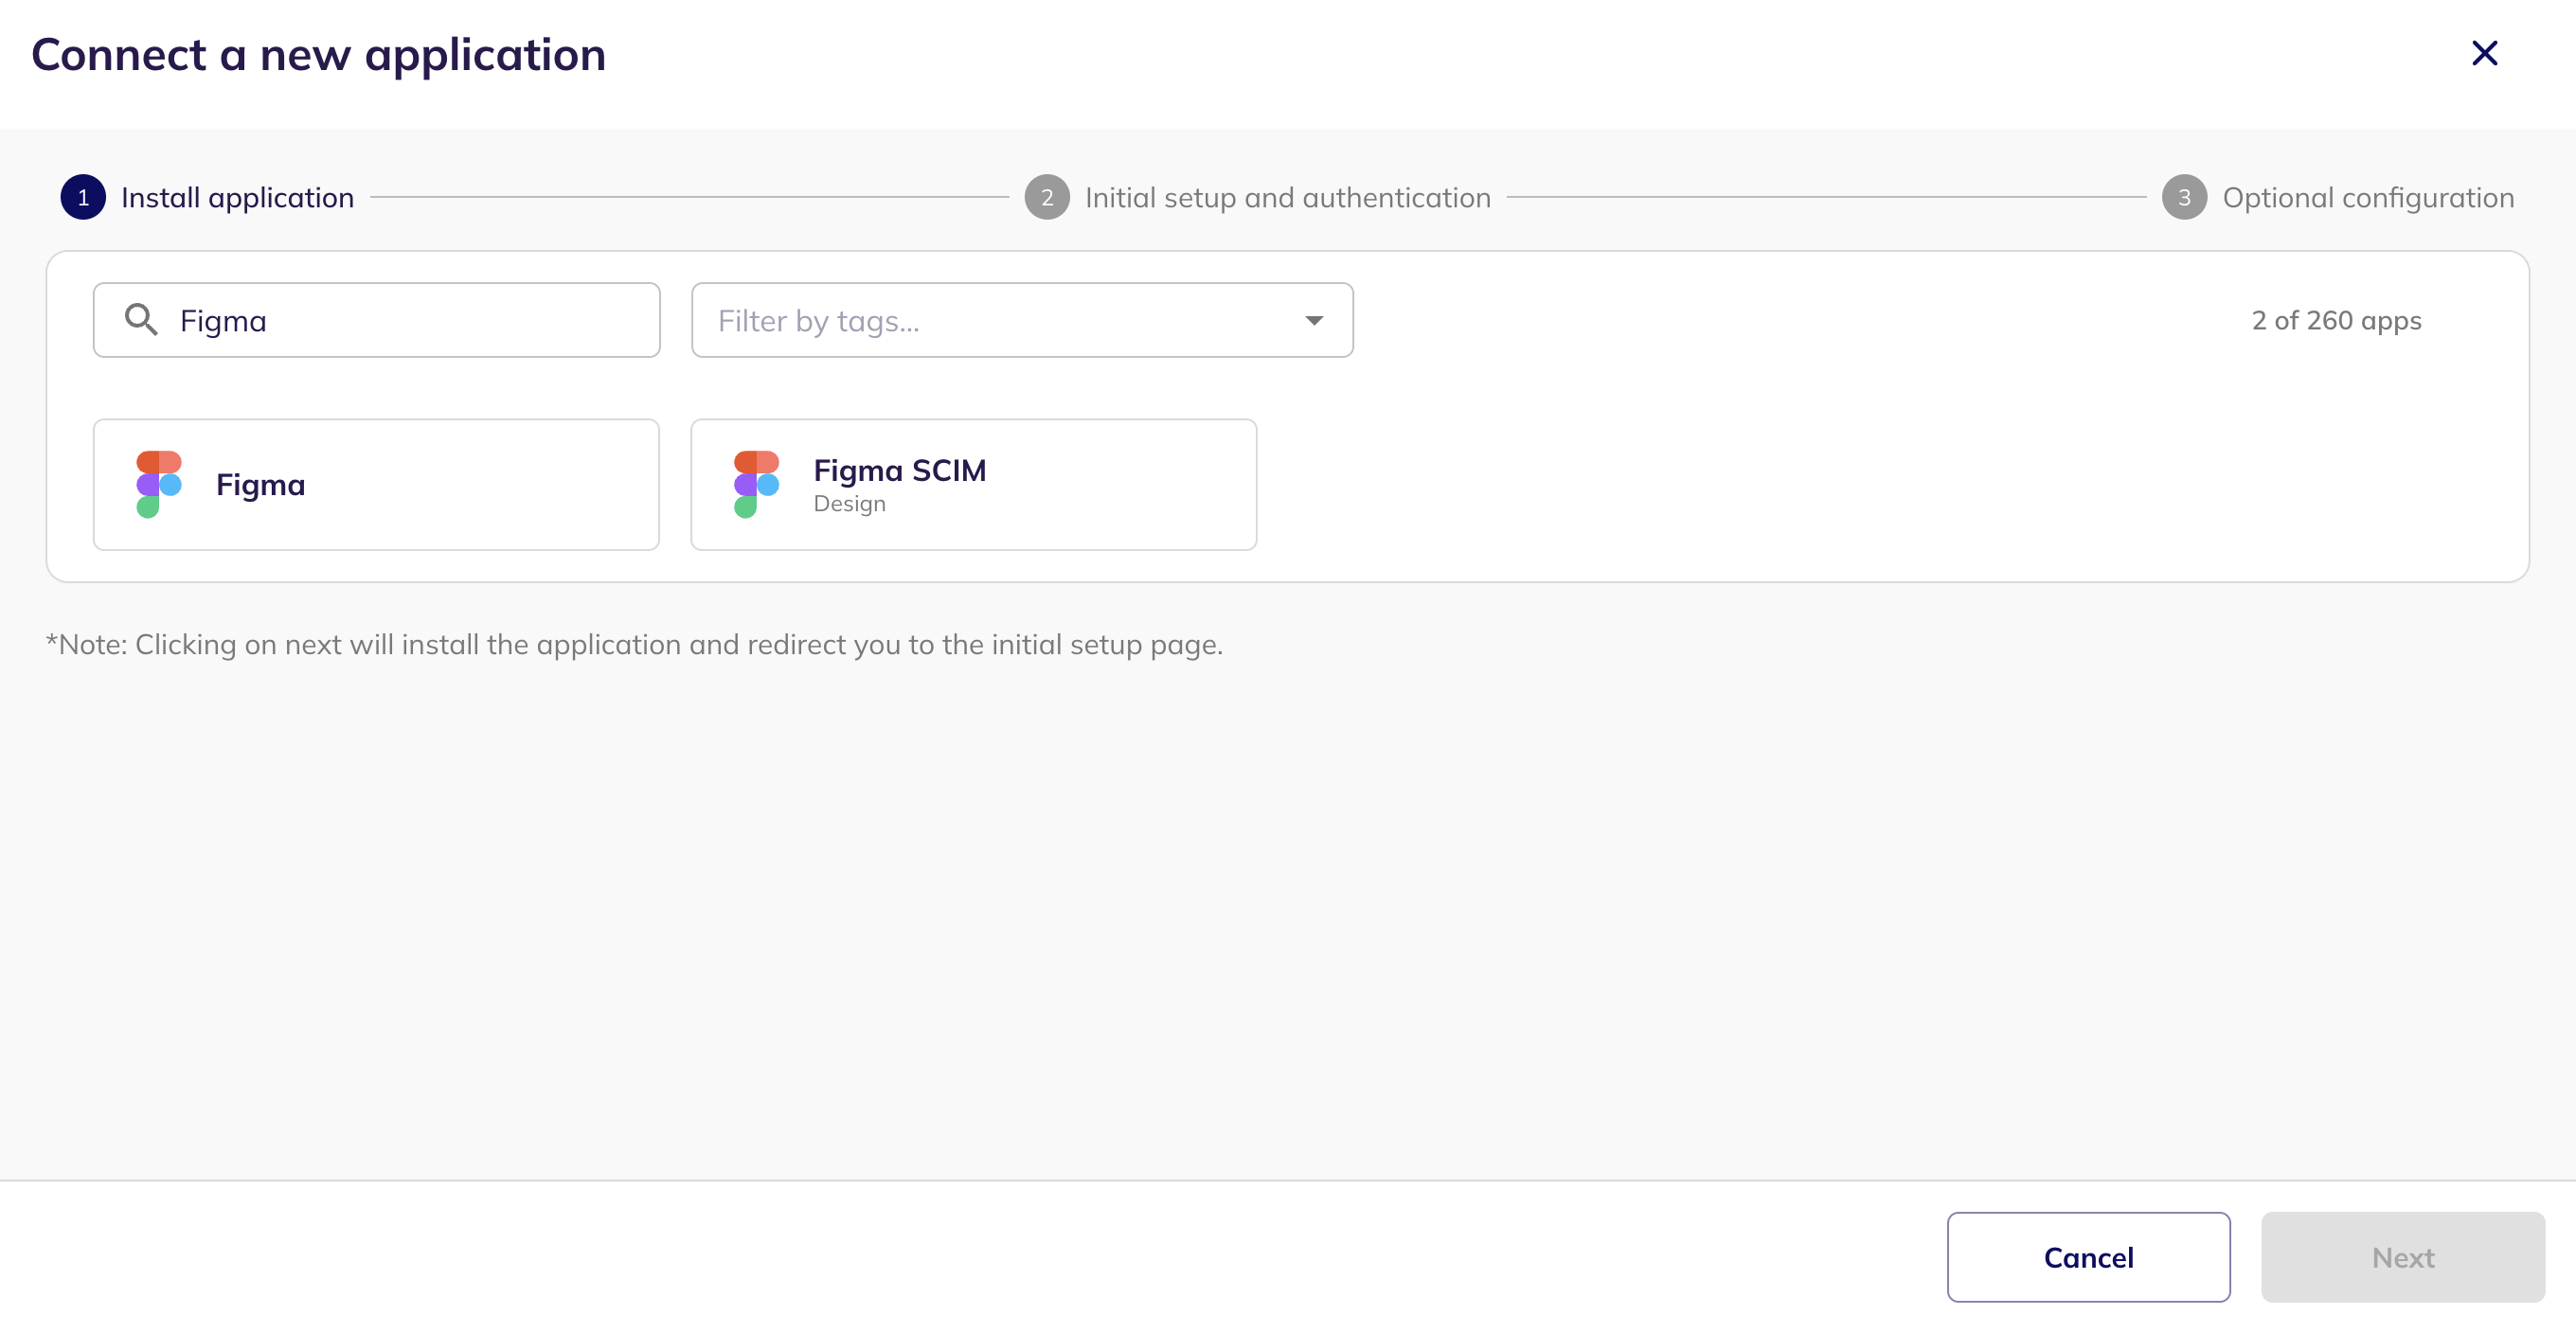Cancel the application connection
Image resolution: width=2576 pixels, height=1333 pixels.
coord(2088,1257)
